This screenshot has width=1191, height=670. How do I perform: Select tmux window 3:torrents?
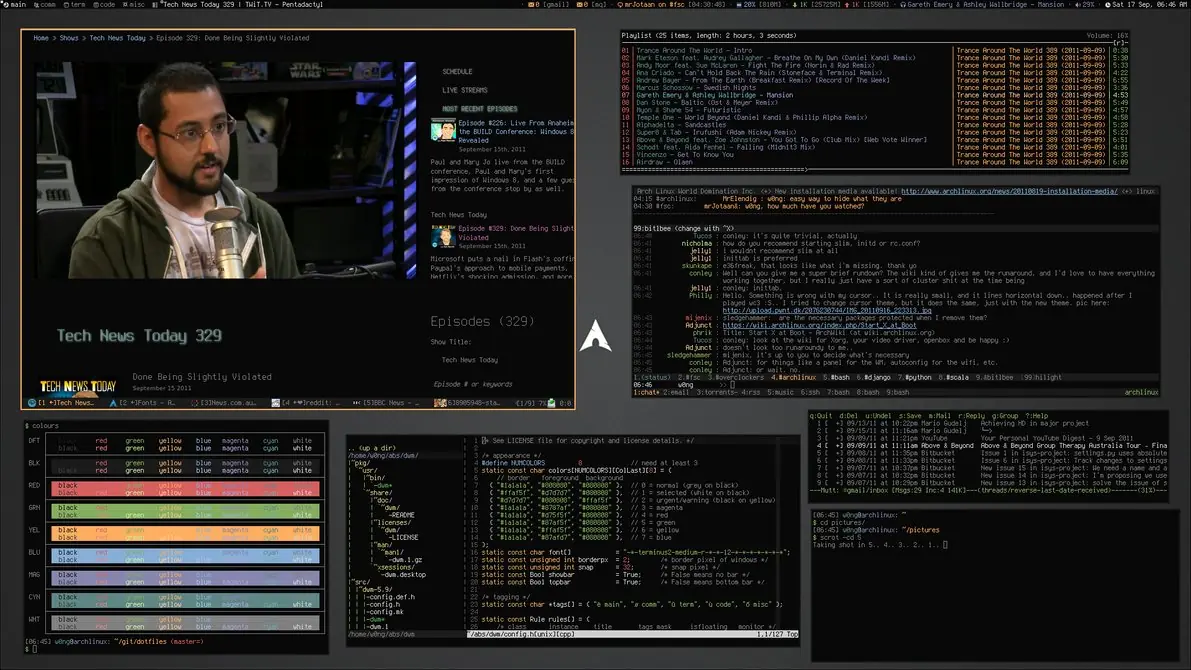[x=716, y=393]
